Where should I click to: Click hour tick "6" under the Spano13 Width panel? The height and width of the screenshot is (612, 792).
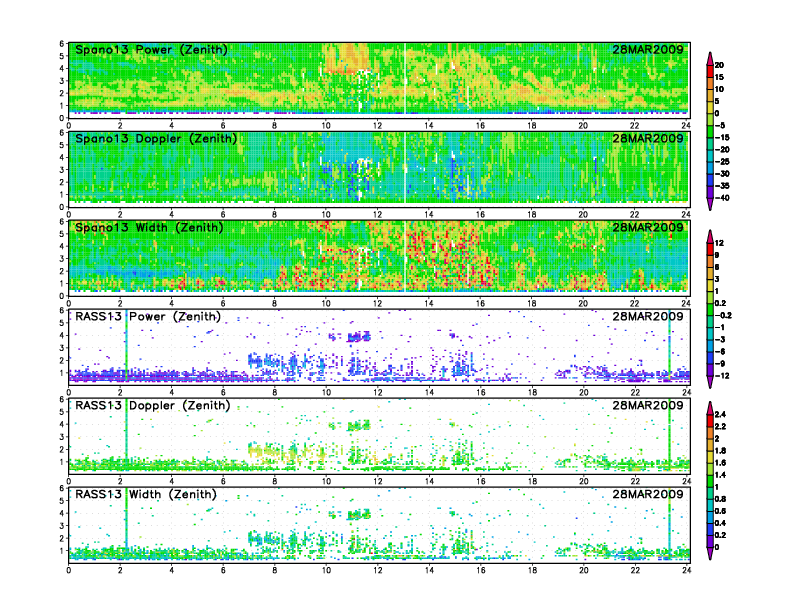[x=223, y=303]
